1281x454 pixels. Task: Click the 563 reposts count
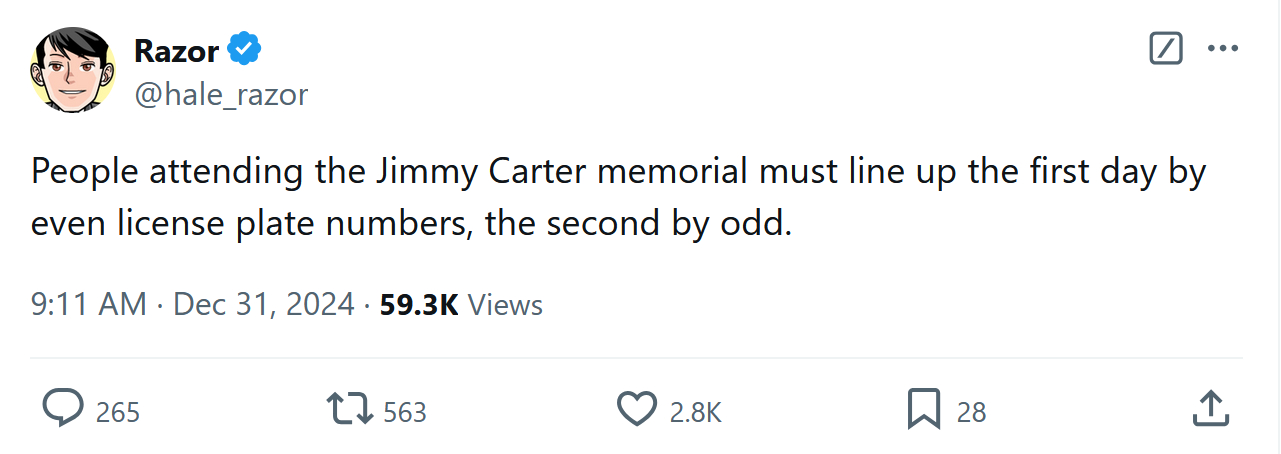click(x=405, y=412)
